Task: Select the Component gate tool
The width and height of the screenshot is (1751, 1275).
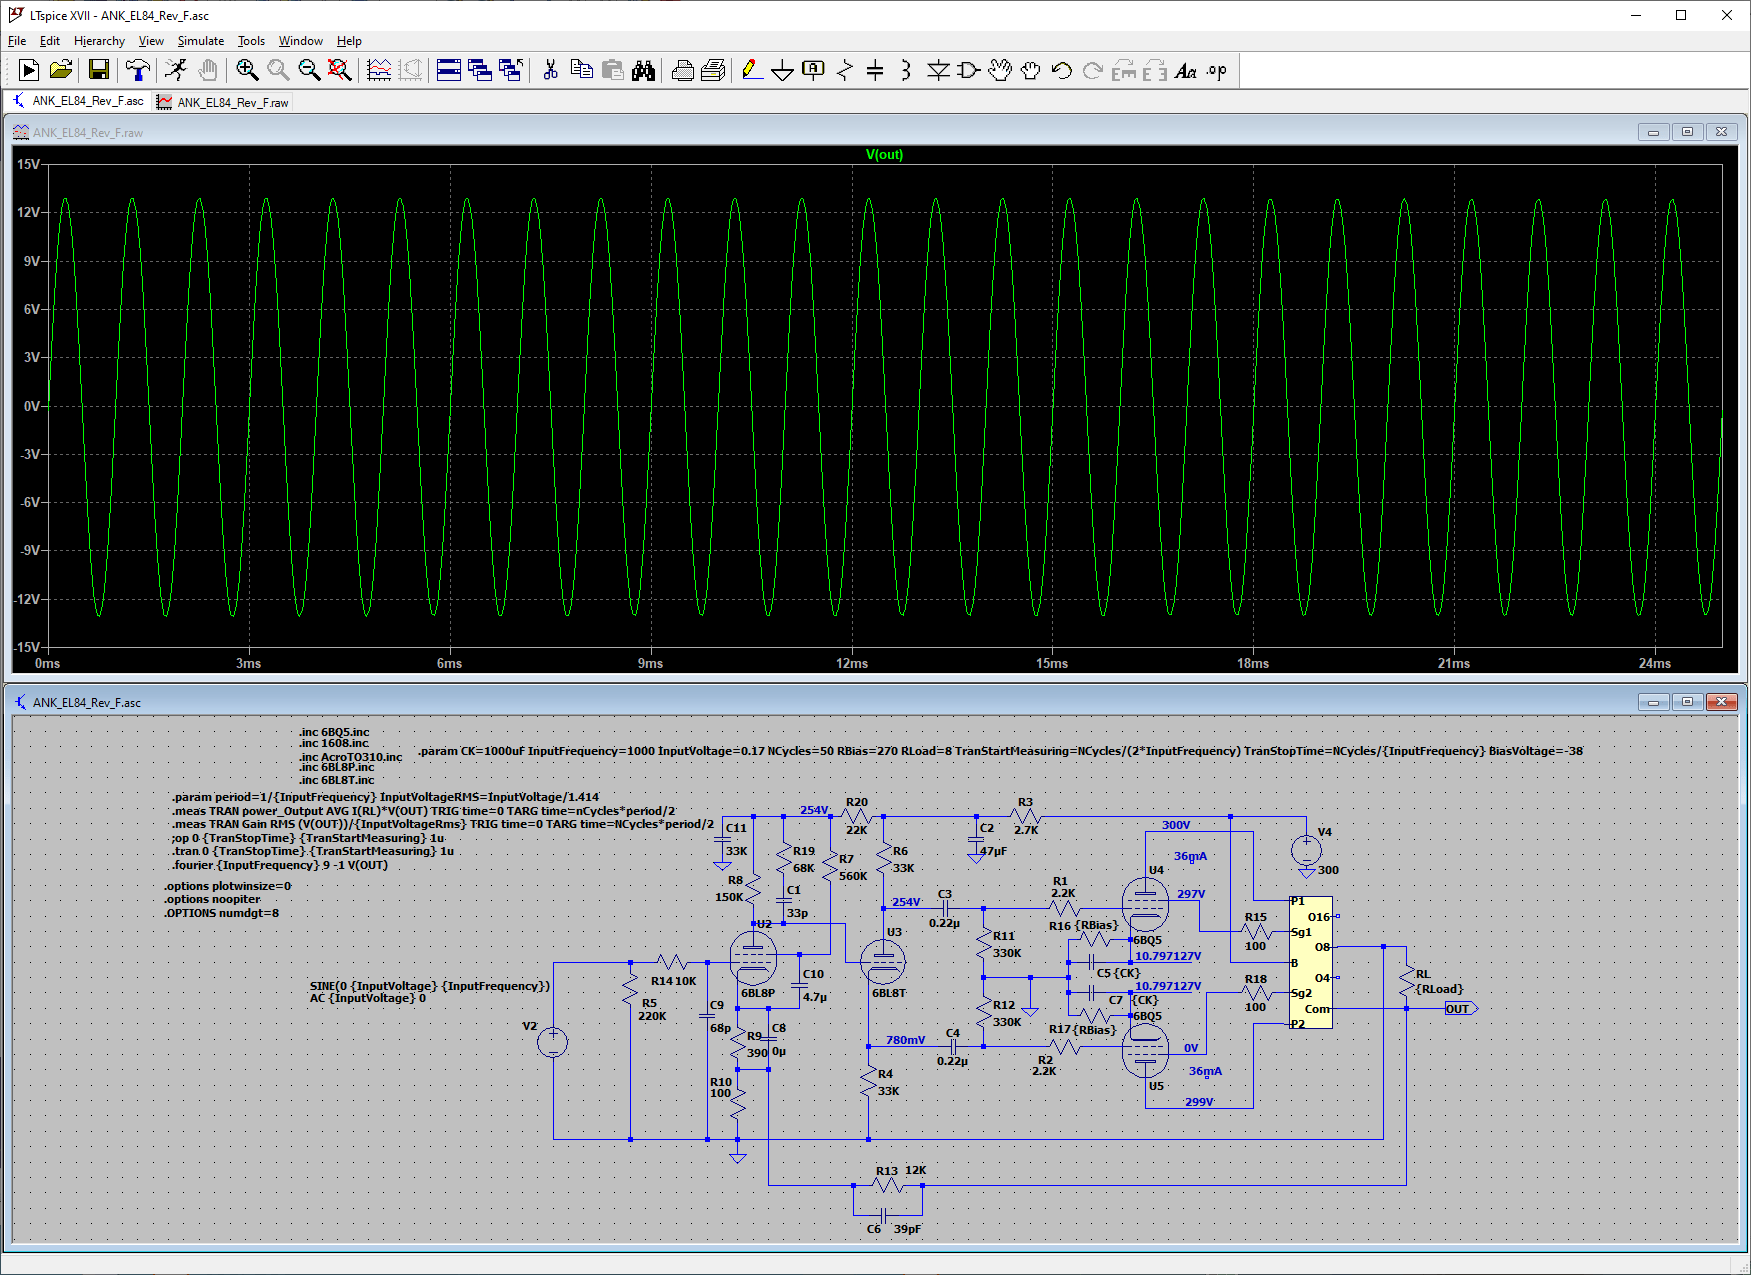Action: (x=968, y=70)
